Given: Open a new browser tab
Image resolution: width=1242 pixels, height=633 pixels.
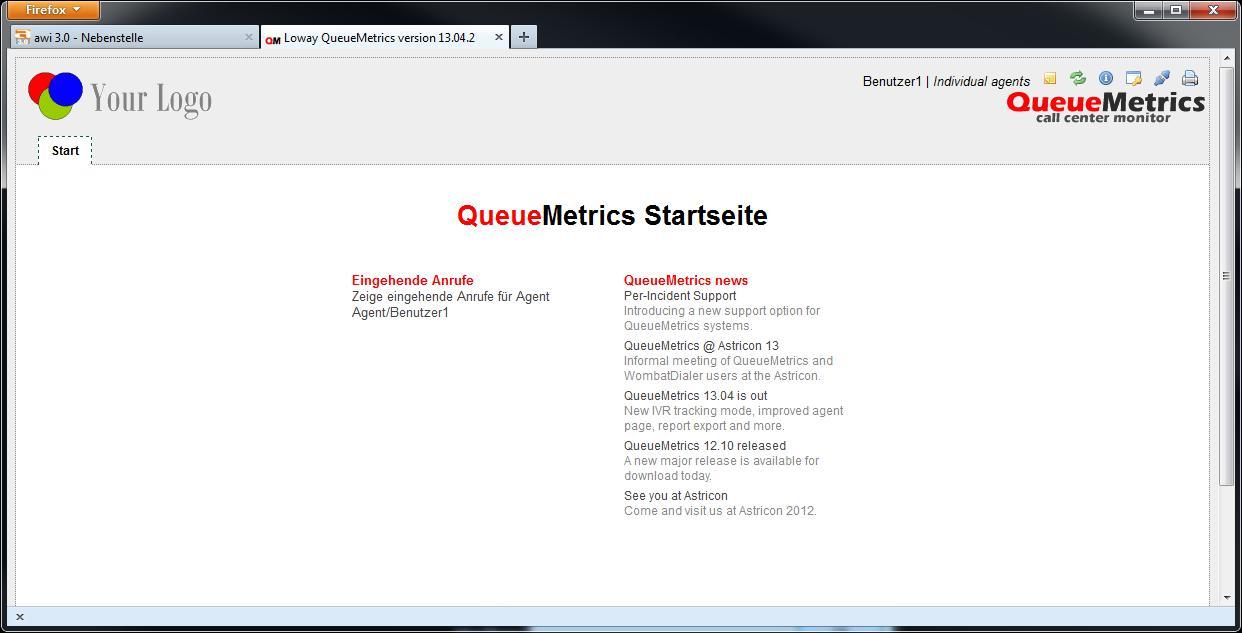Looking at the screenshot, I should (523, 37).
